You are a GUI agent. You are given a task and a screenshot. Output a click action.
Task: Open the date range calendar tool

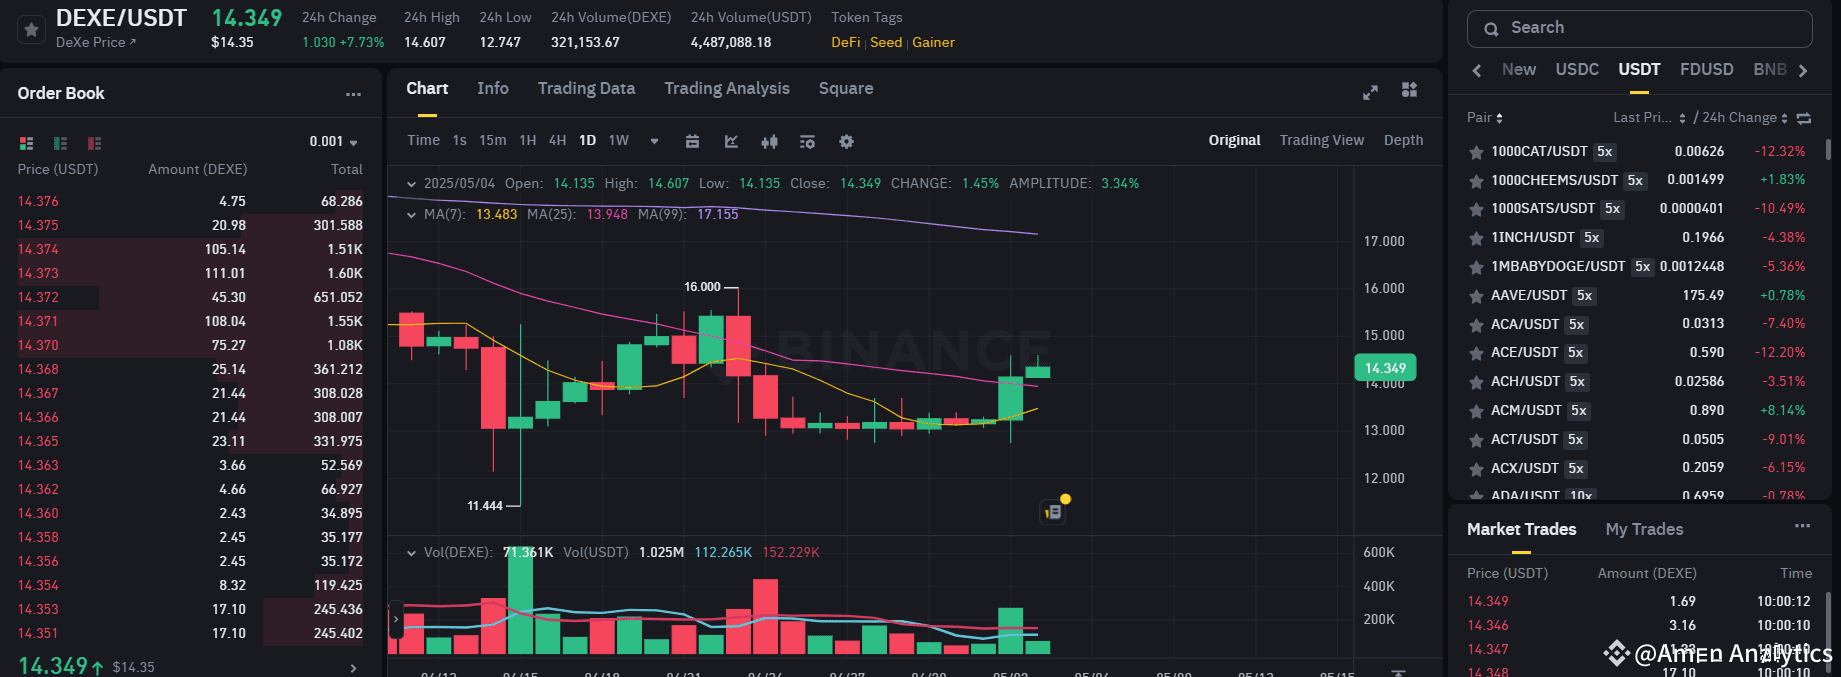tap(692, 141)
